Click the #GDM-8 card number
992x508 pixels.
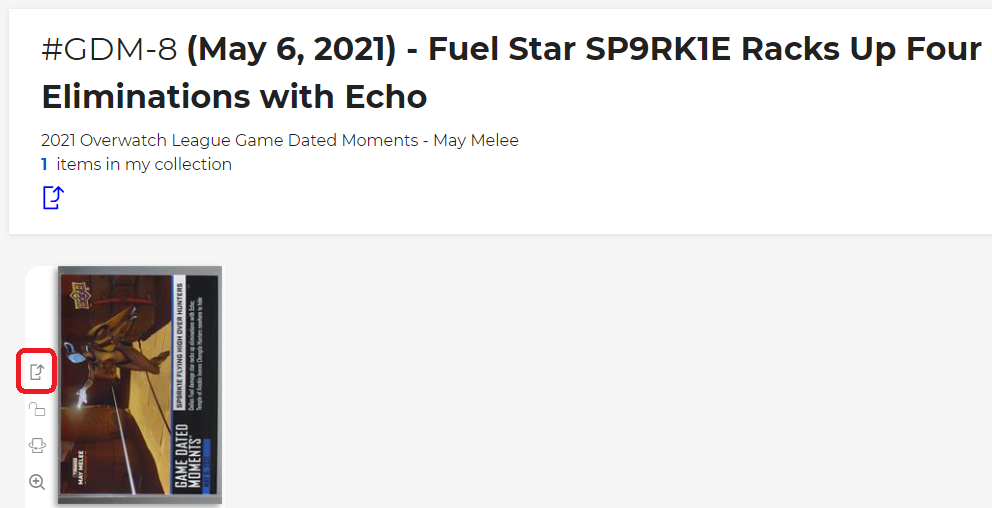(109, 50)
